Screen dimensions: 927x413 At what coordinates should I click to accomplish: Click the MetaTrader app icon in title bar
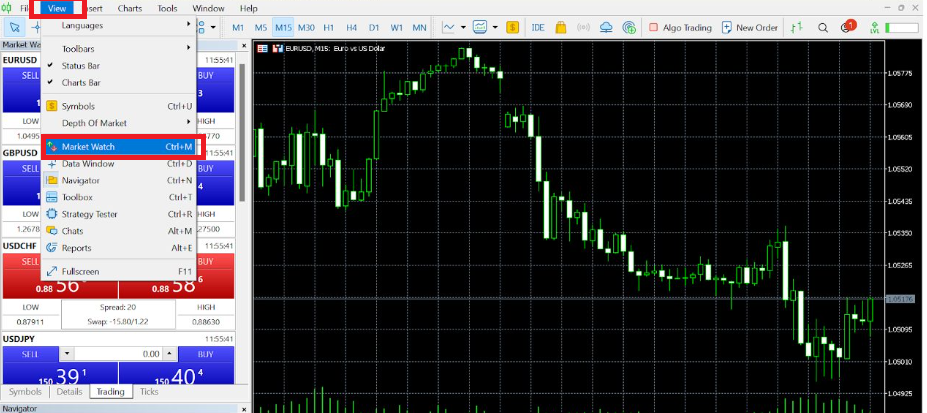pos(5,8)
